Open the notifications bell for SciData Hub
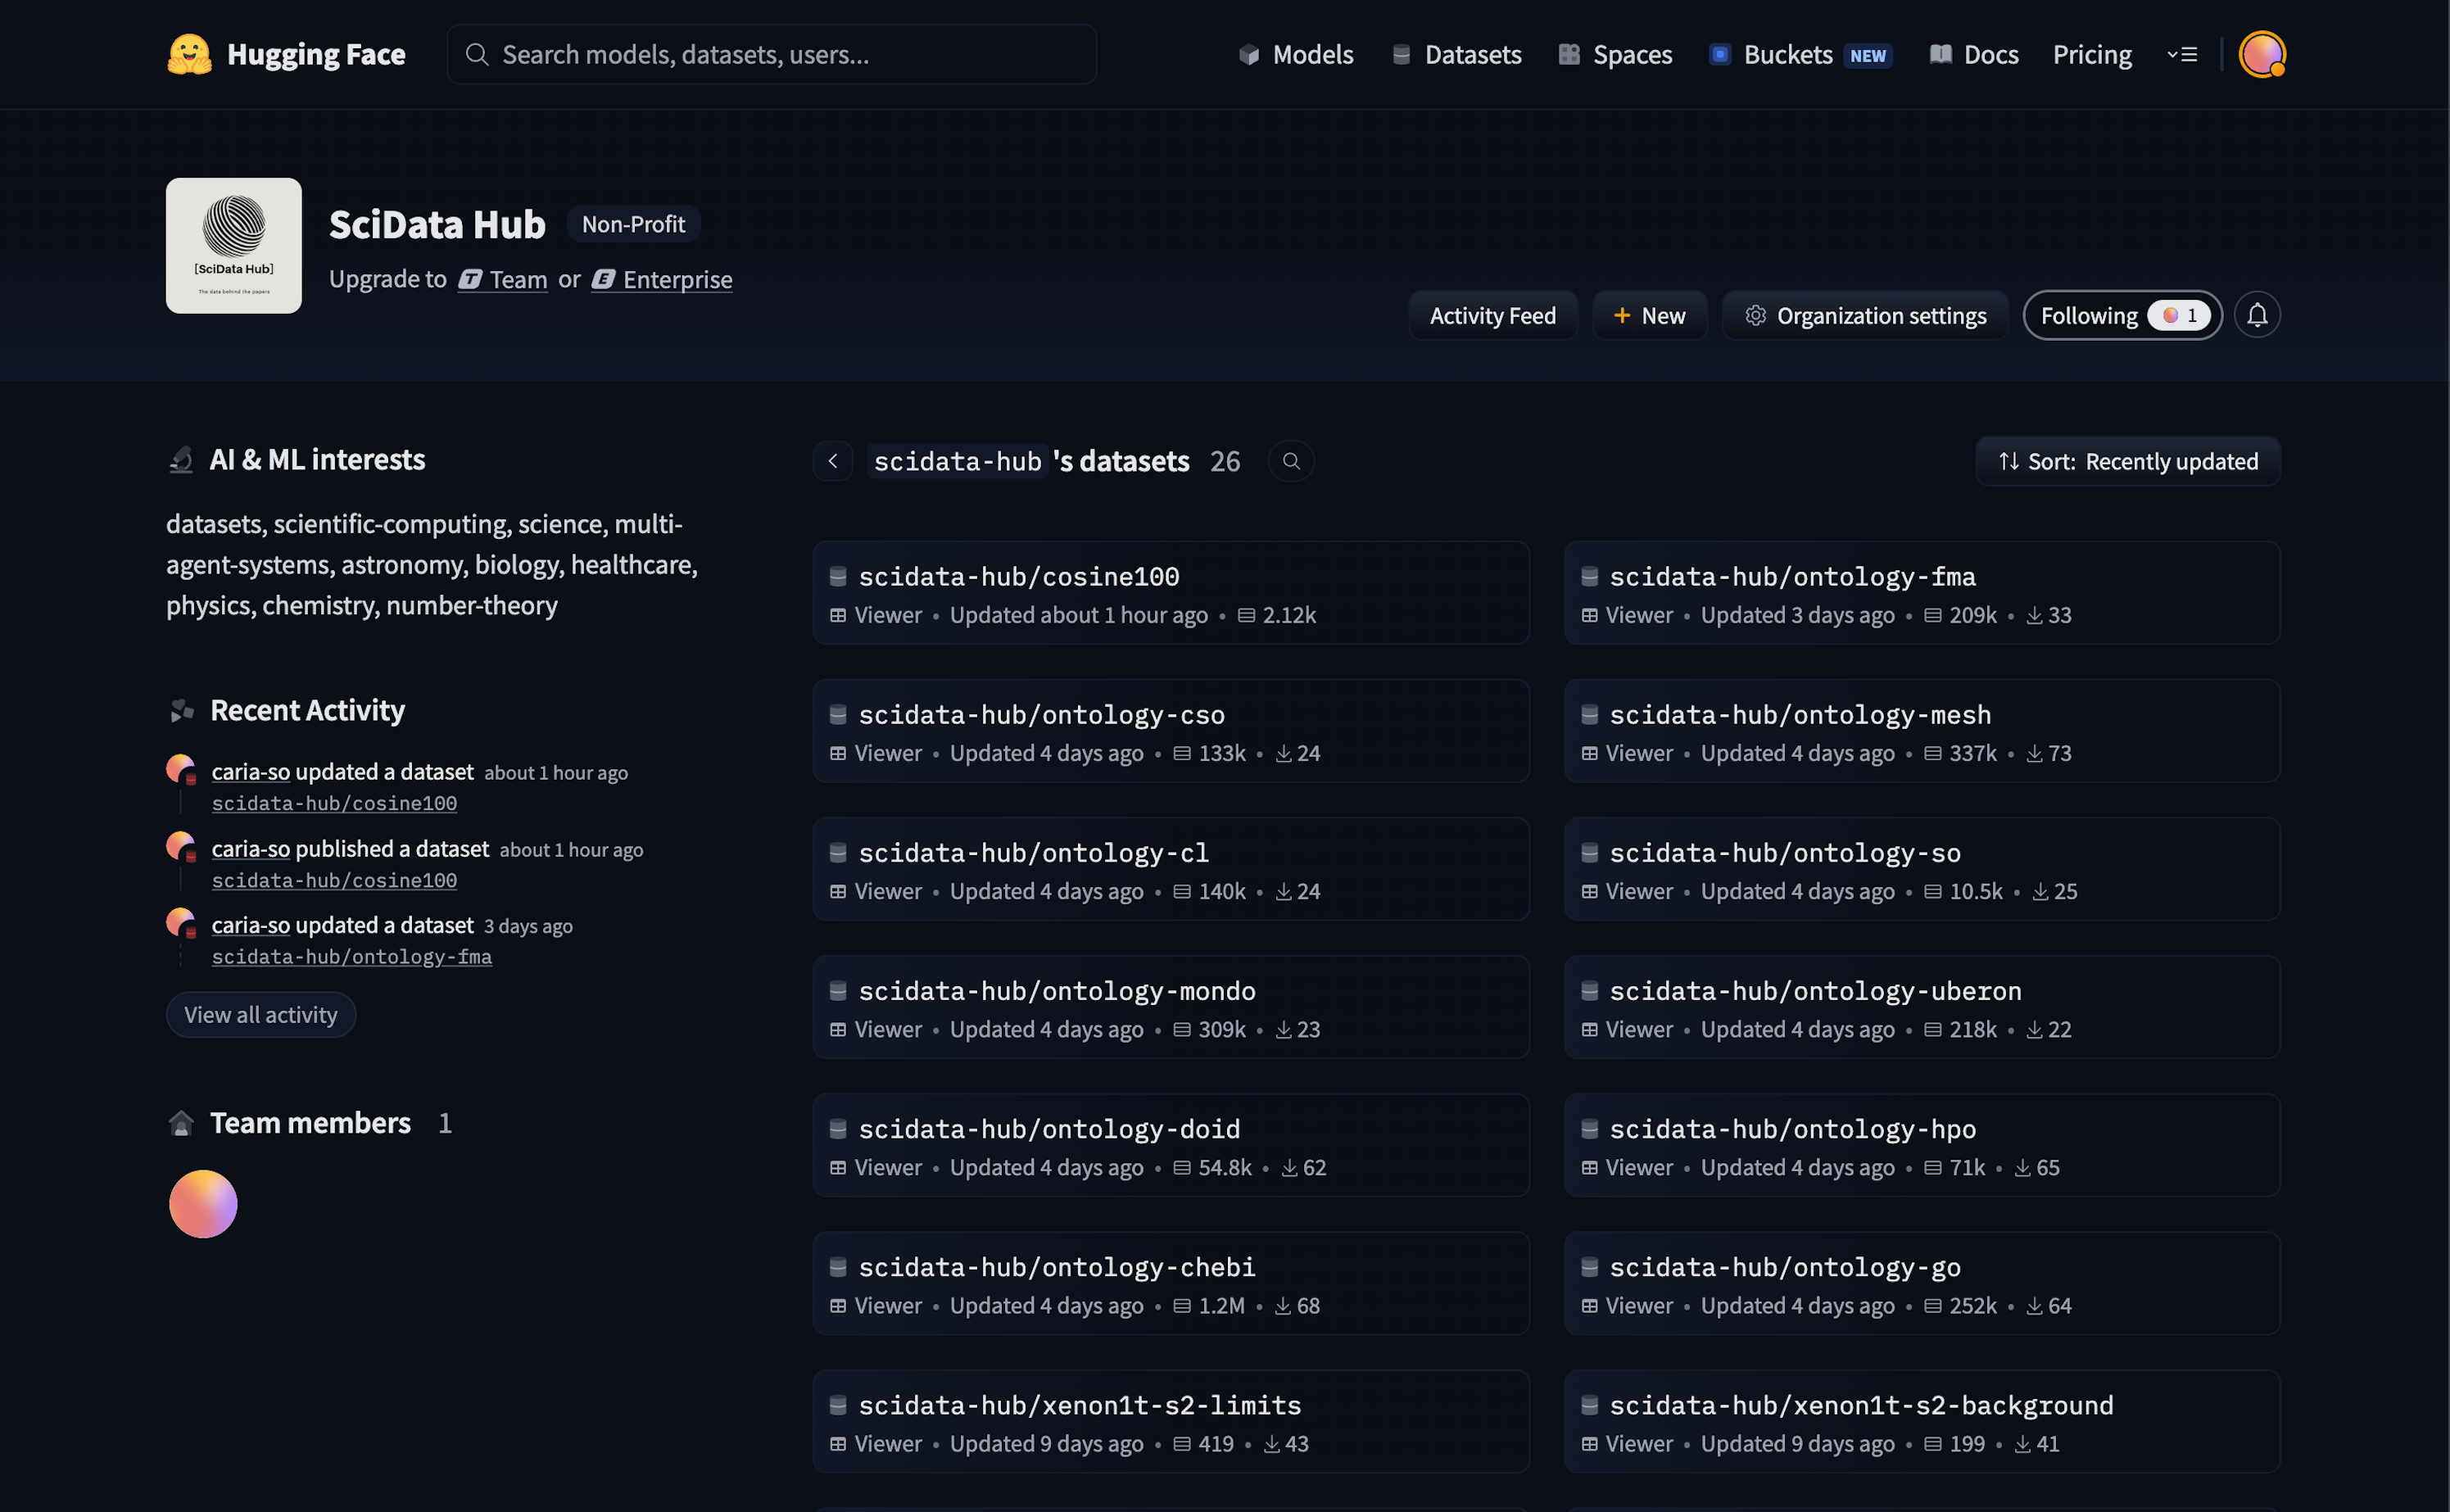Image resolution: width=2450 pixels, height=1512 pixels. tap(2257, 315)
